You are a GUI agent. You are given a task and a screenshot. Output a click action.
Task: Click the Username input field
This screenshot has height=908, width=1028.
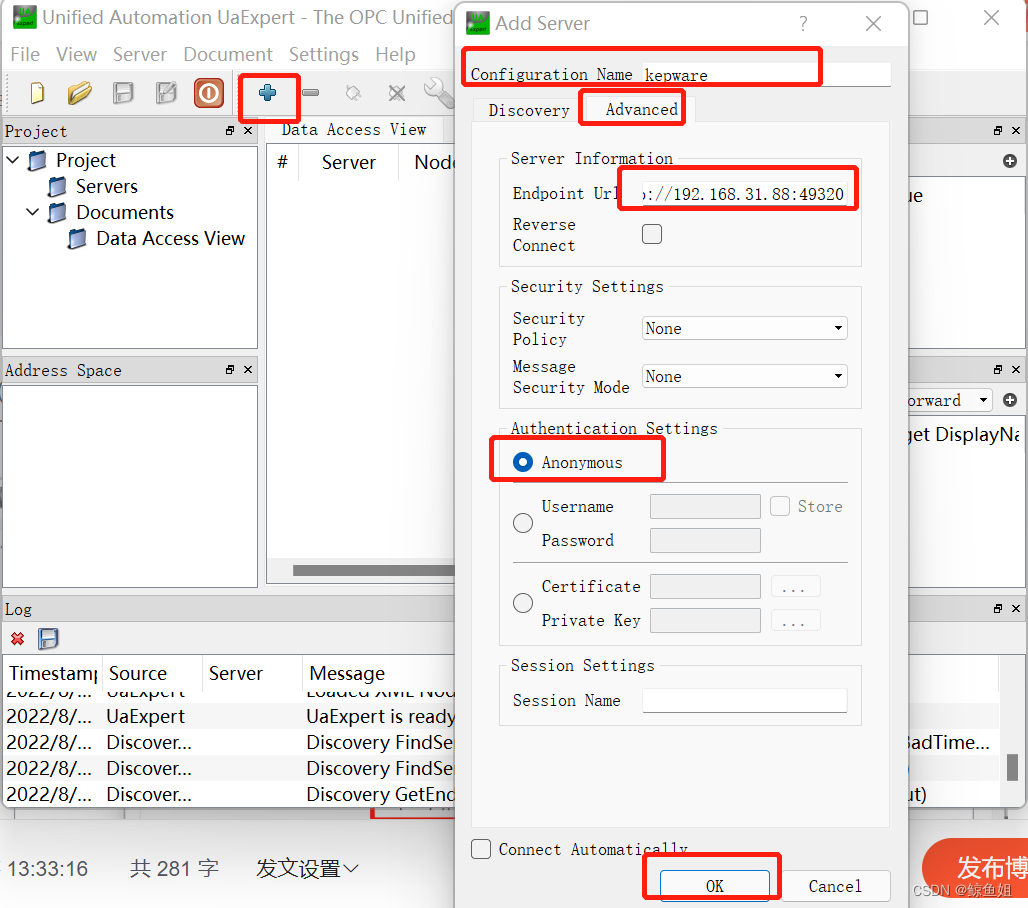pos(705,506)
